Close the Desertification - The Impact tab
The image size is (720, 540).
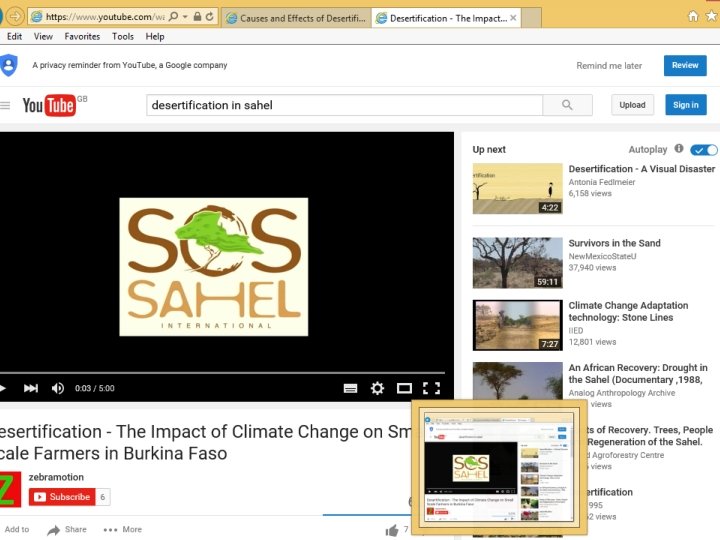pos(513,18)
